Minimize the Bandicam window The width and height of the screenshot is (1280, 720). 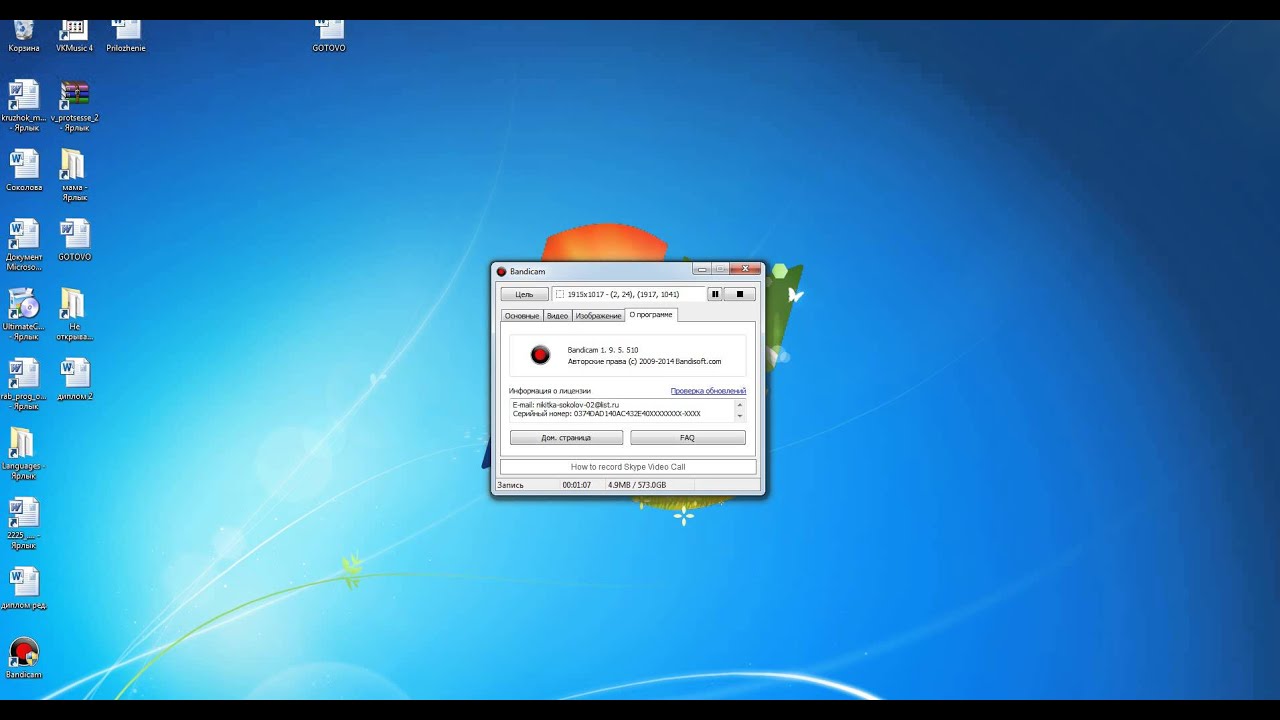pos(702,269)
